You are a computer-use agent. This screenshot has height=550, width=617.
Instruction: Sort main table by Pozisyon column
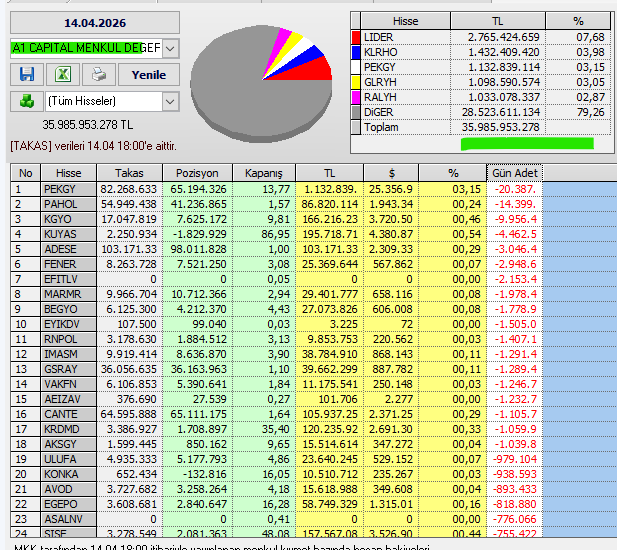pos(197,173)
